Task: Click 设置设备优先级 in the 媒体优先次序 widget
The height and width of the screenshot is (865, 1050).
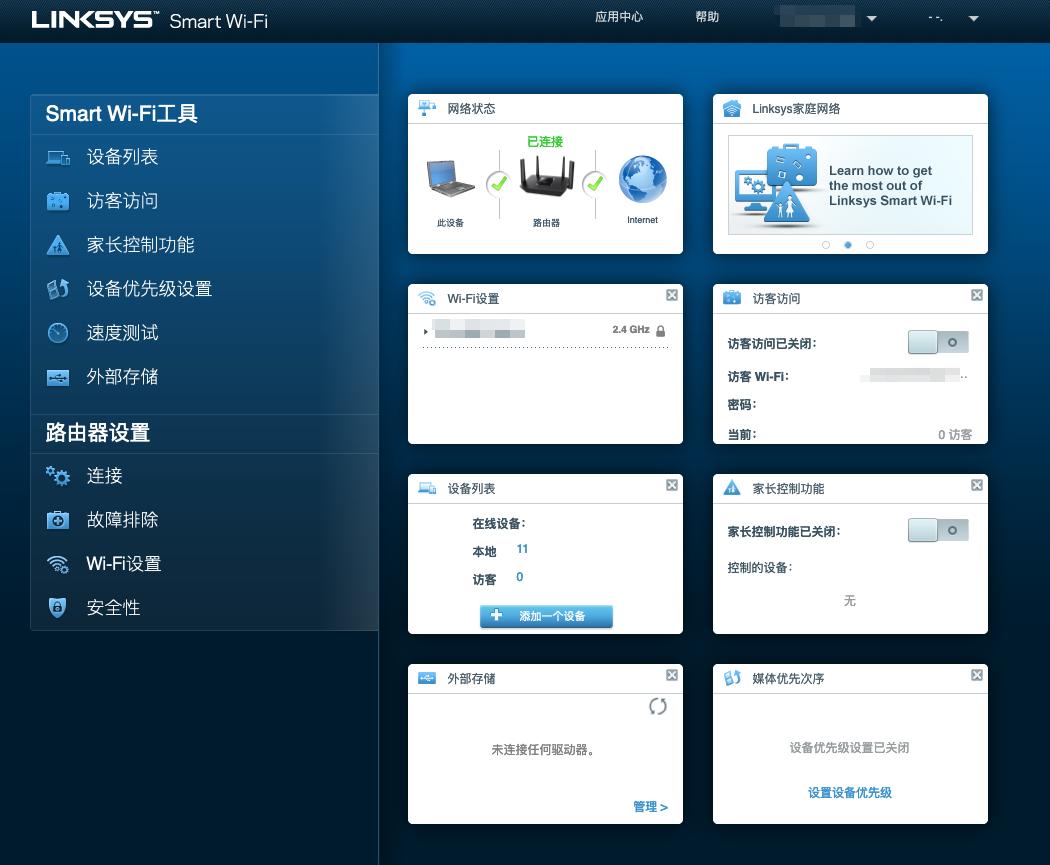Action: (x=849, y=793)
